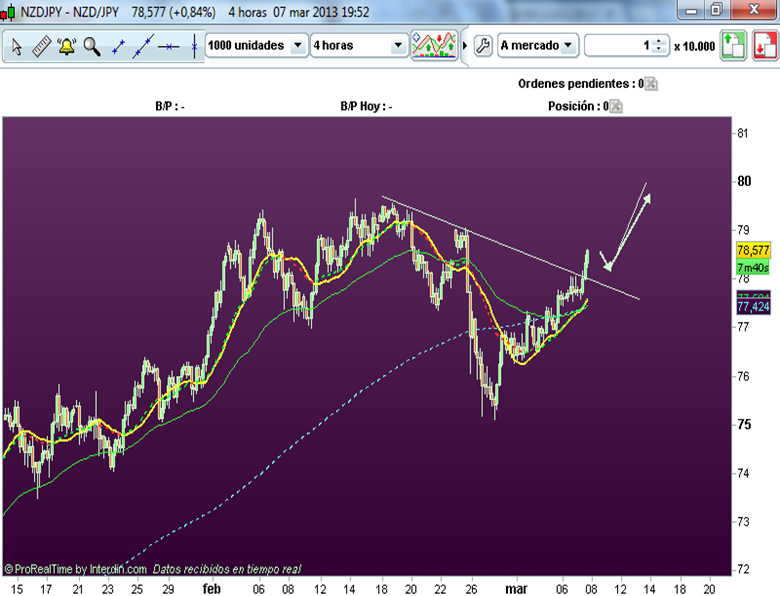This screenshot has height=596, width=780.
Task: Open the 4 horas timeframe dropdown
Action: 358,45
